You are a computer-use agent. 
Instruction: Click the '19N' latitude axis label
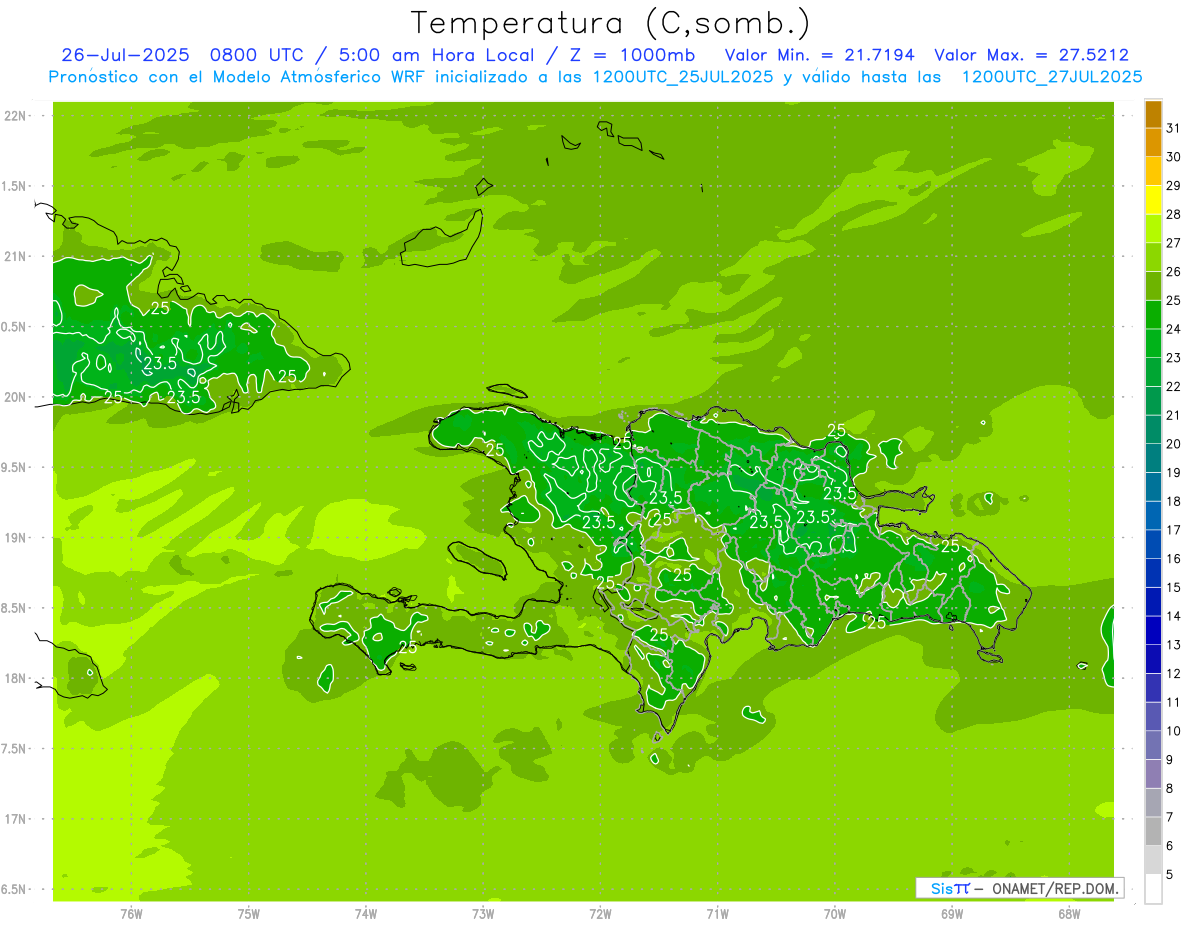coord(15,538)
